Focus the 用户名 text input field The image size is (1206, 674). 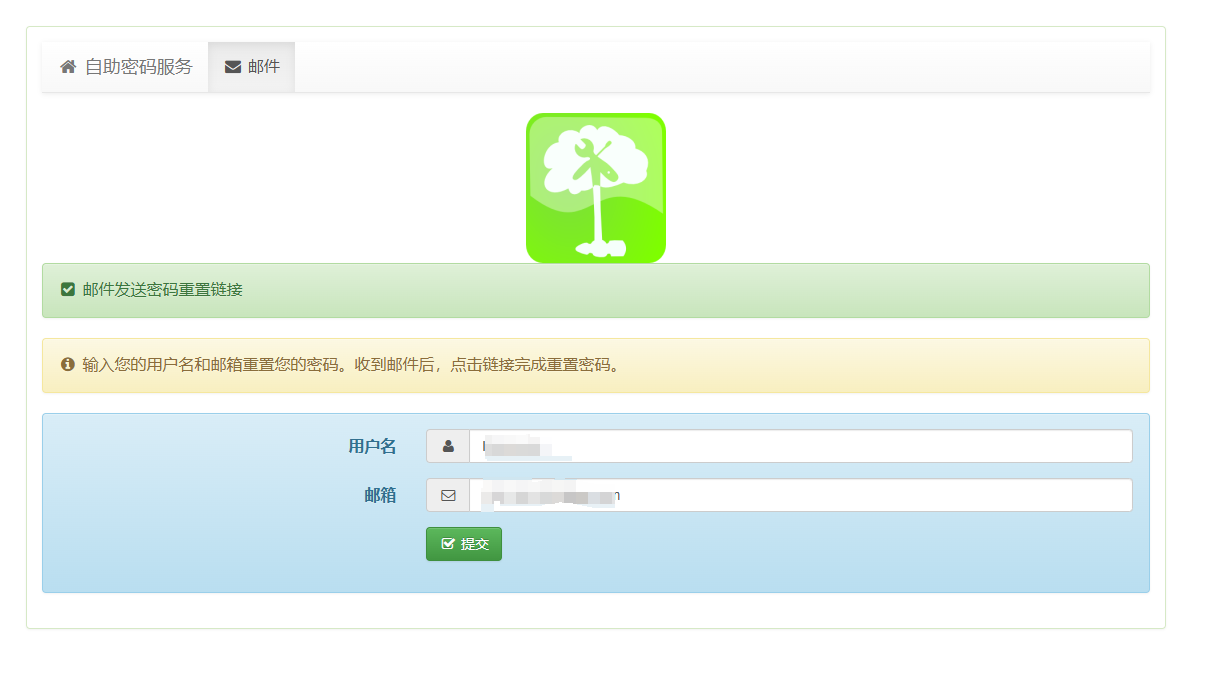click(801, 446)
